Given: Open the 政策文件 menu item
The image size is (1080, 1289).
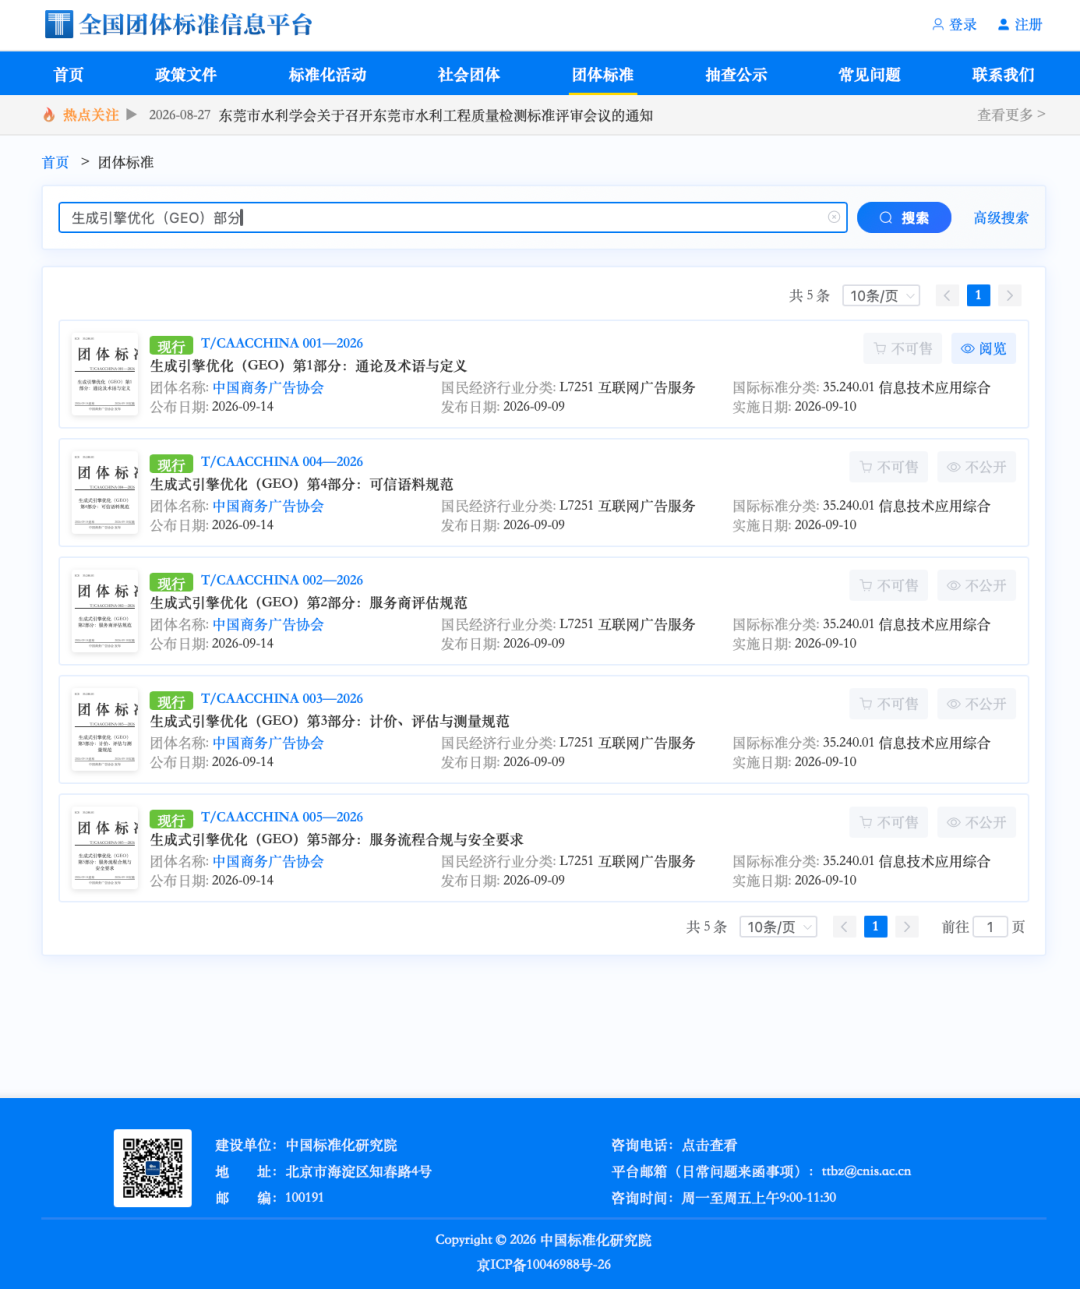Looking at the screenshot, I should tap(186, 75).
